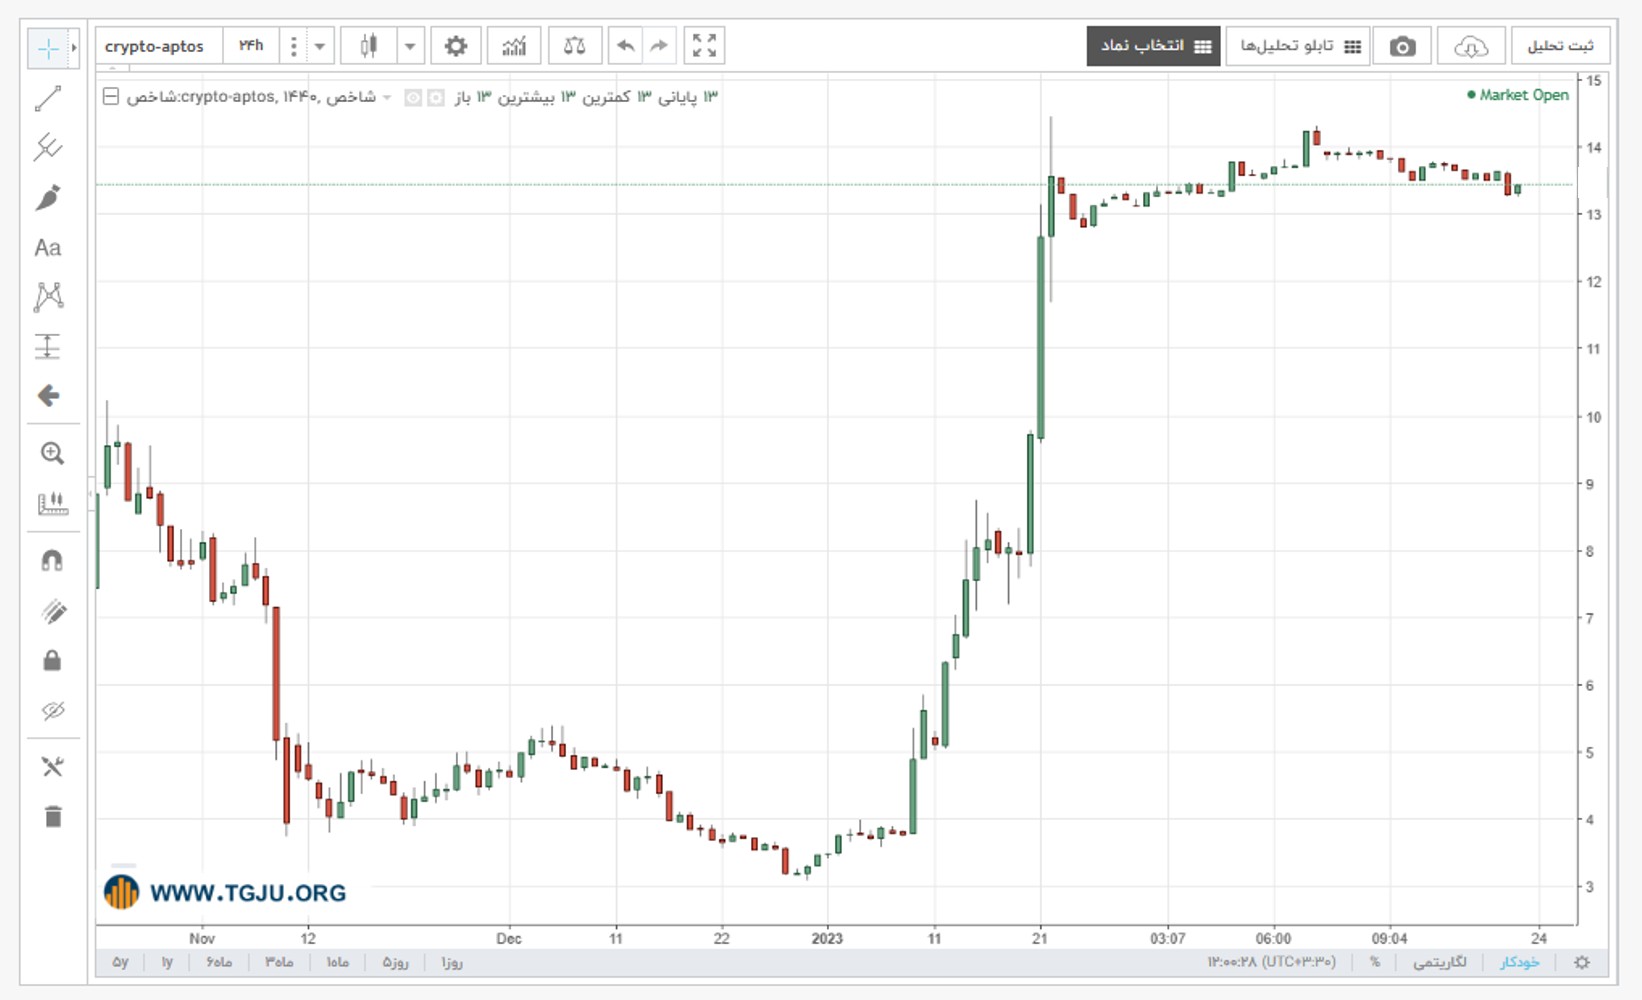Image resolution: width=1642 pixels, height=1000 pixels.
Task: Toggle fullscreen mode icon
Action: [x=704, y=46]
